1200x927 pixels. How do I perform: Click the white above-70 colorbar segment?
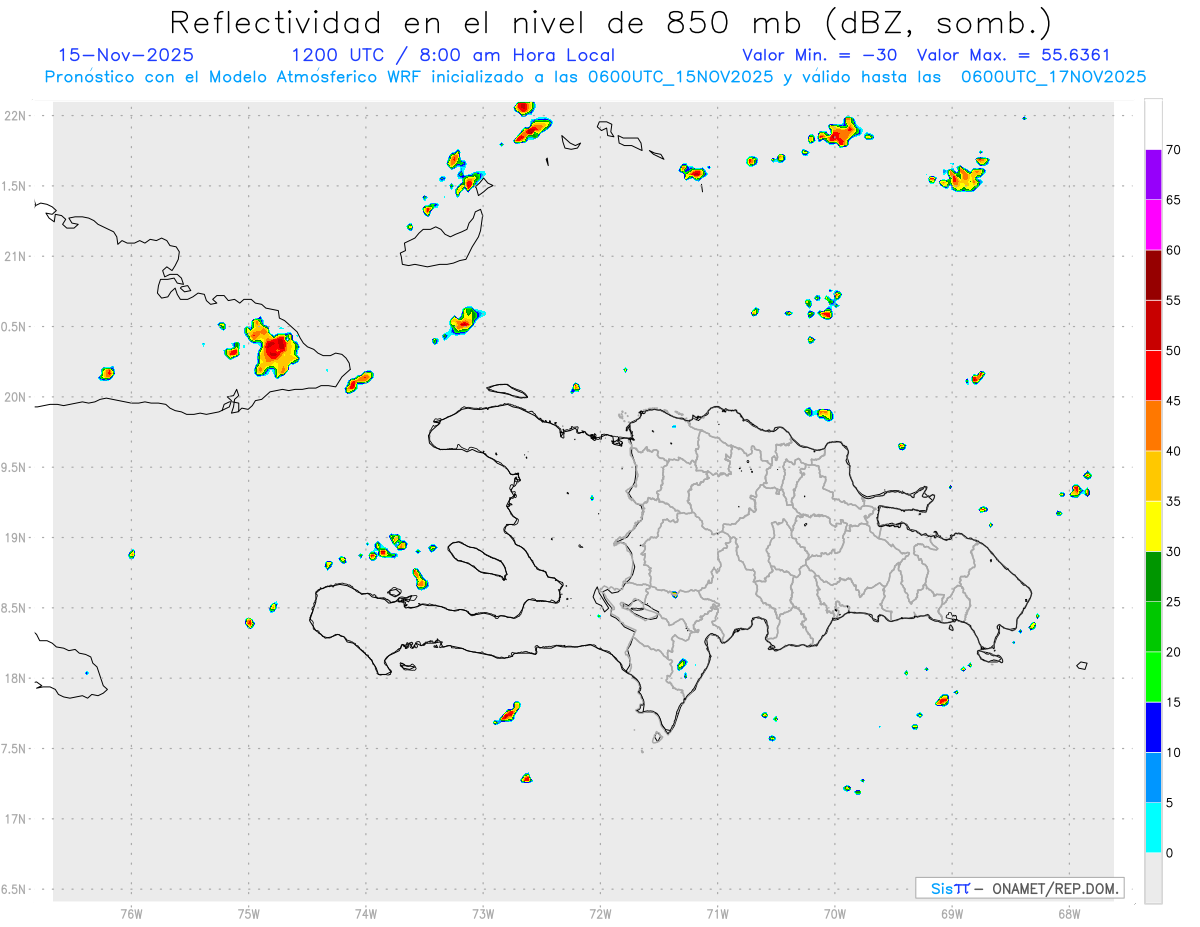[x=1153, y=124]
